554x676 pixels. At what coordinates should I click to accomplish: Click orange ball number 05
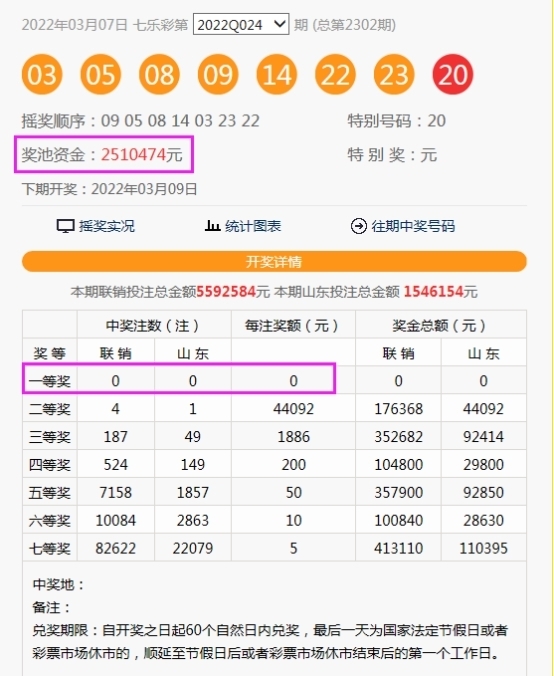pyautogui.click(x=100, y=74)
